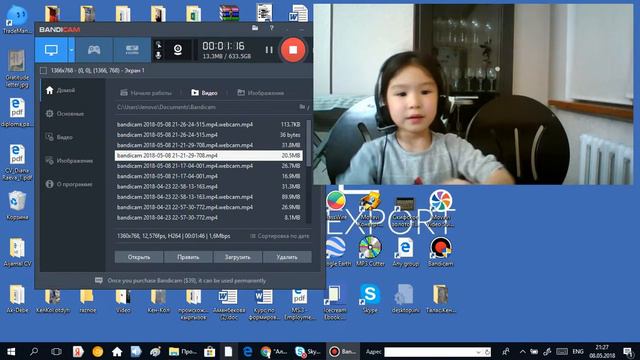
Task: Select file bandicam 2018-04-23 22-58-13-163.mp4
Action: tap(209, 187)
